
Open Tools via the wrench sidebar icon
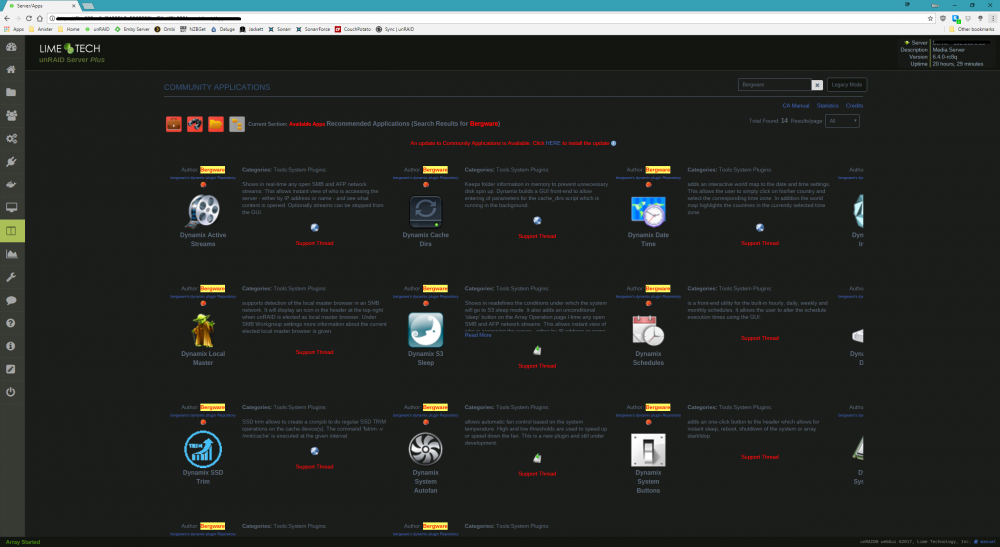coord(11,277)
